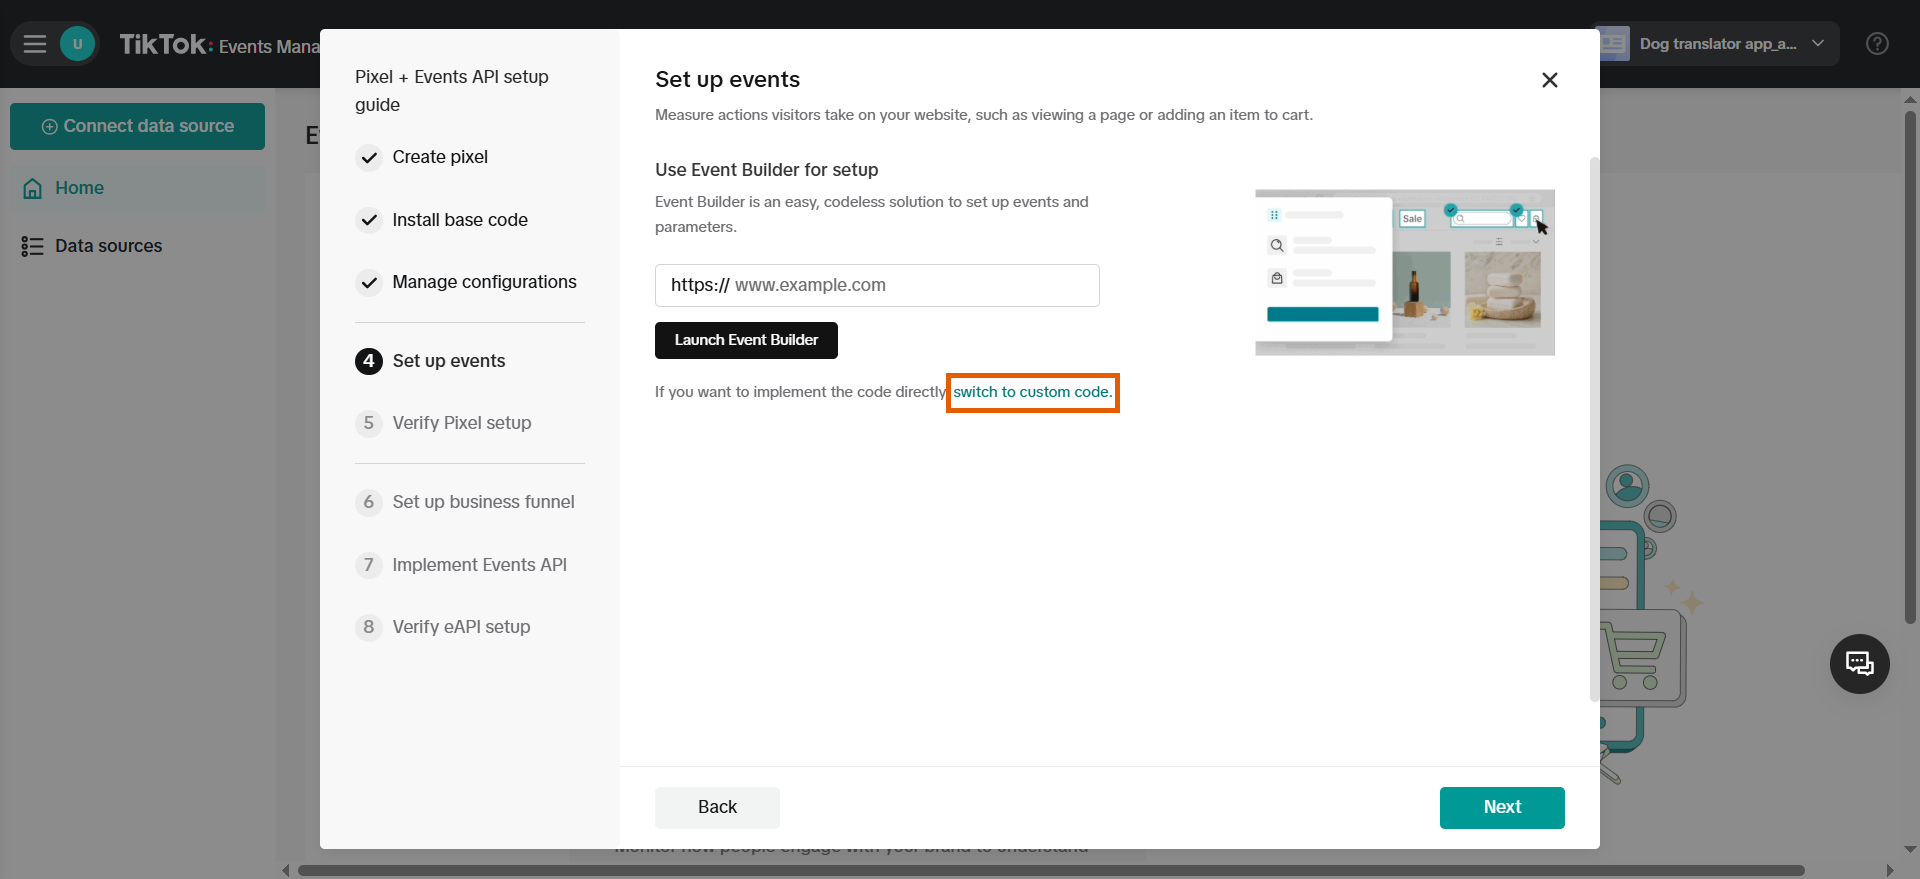Click the Use Event Builder for setup heading
The height and width of the screenshot is (879, 1920).
(x=767, y=170)
